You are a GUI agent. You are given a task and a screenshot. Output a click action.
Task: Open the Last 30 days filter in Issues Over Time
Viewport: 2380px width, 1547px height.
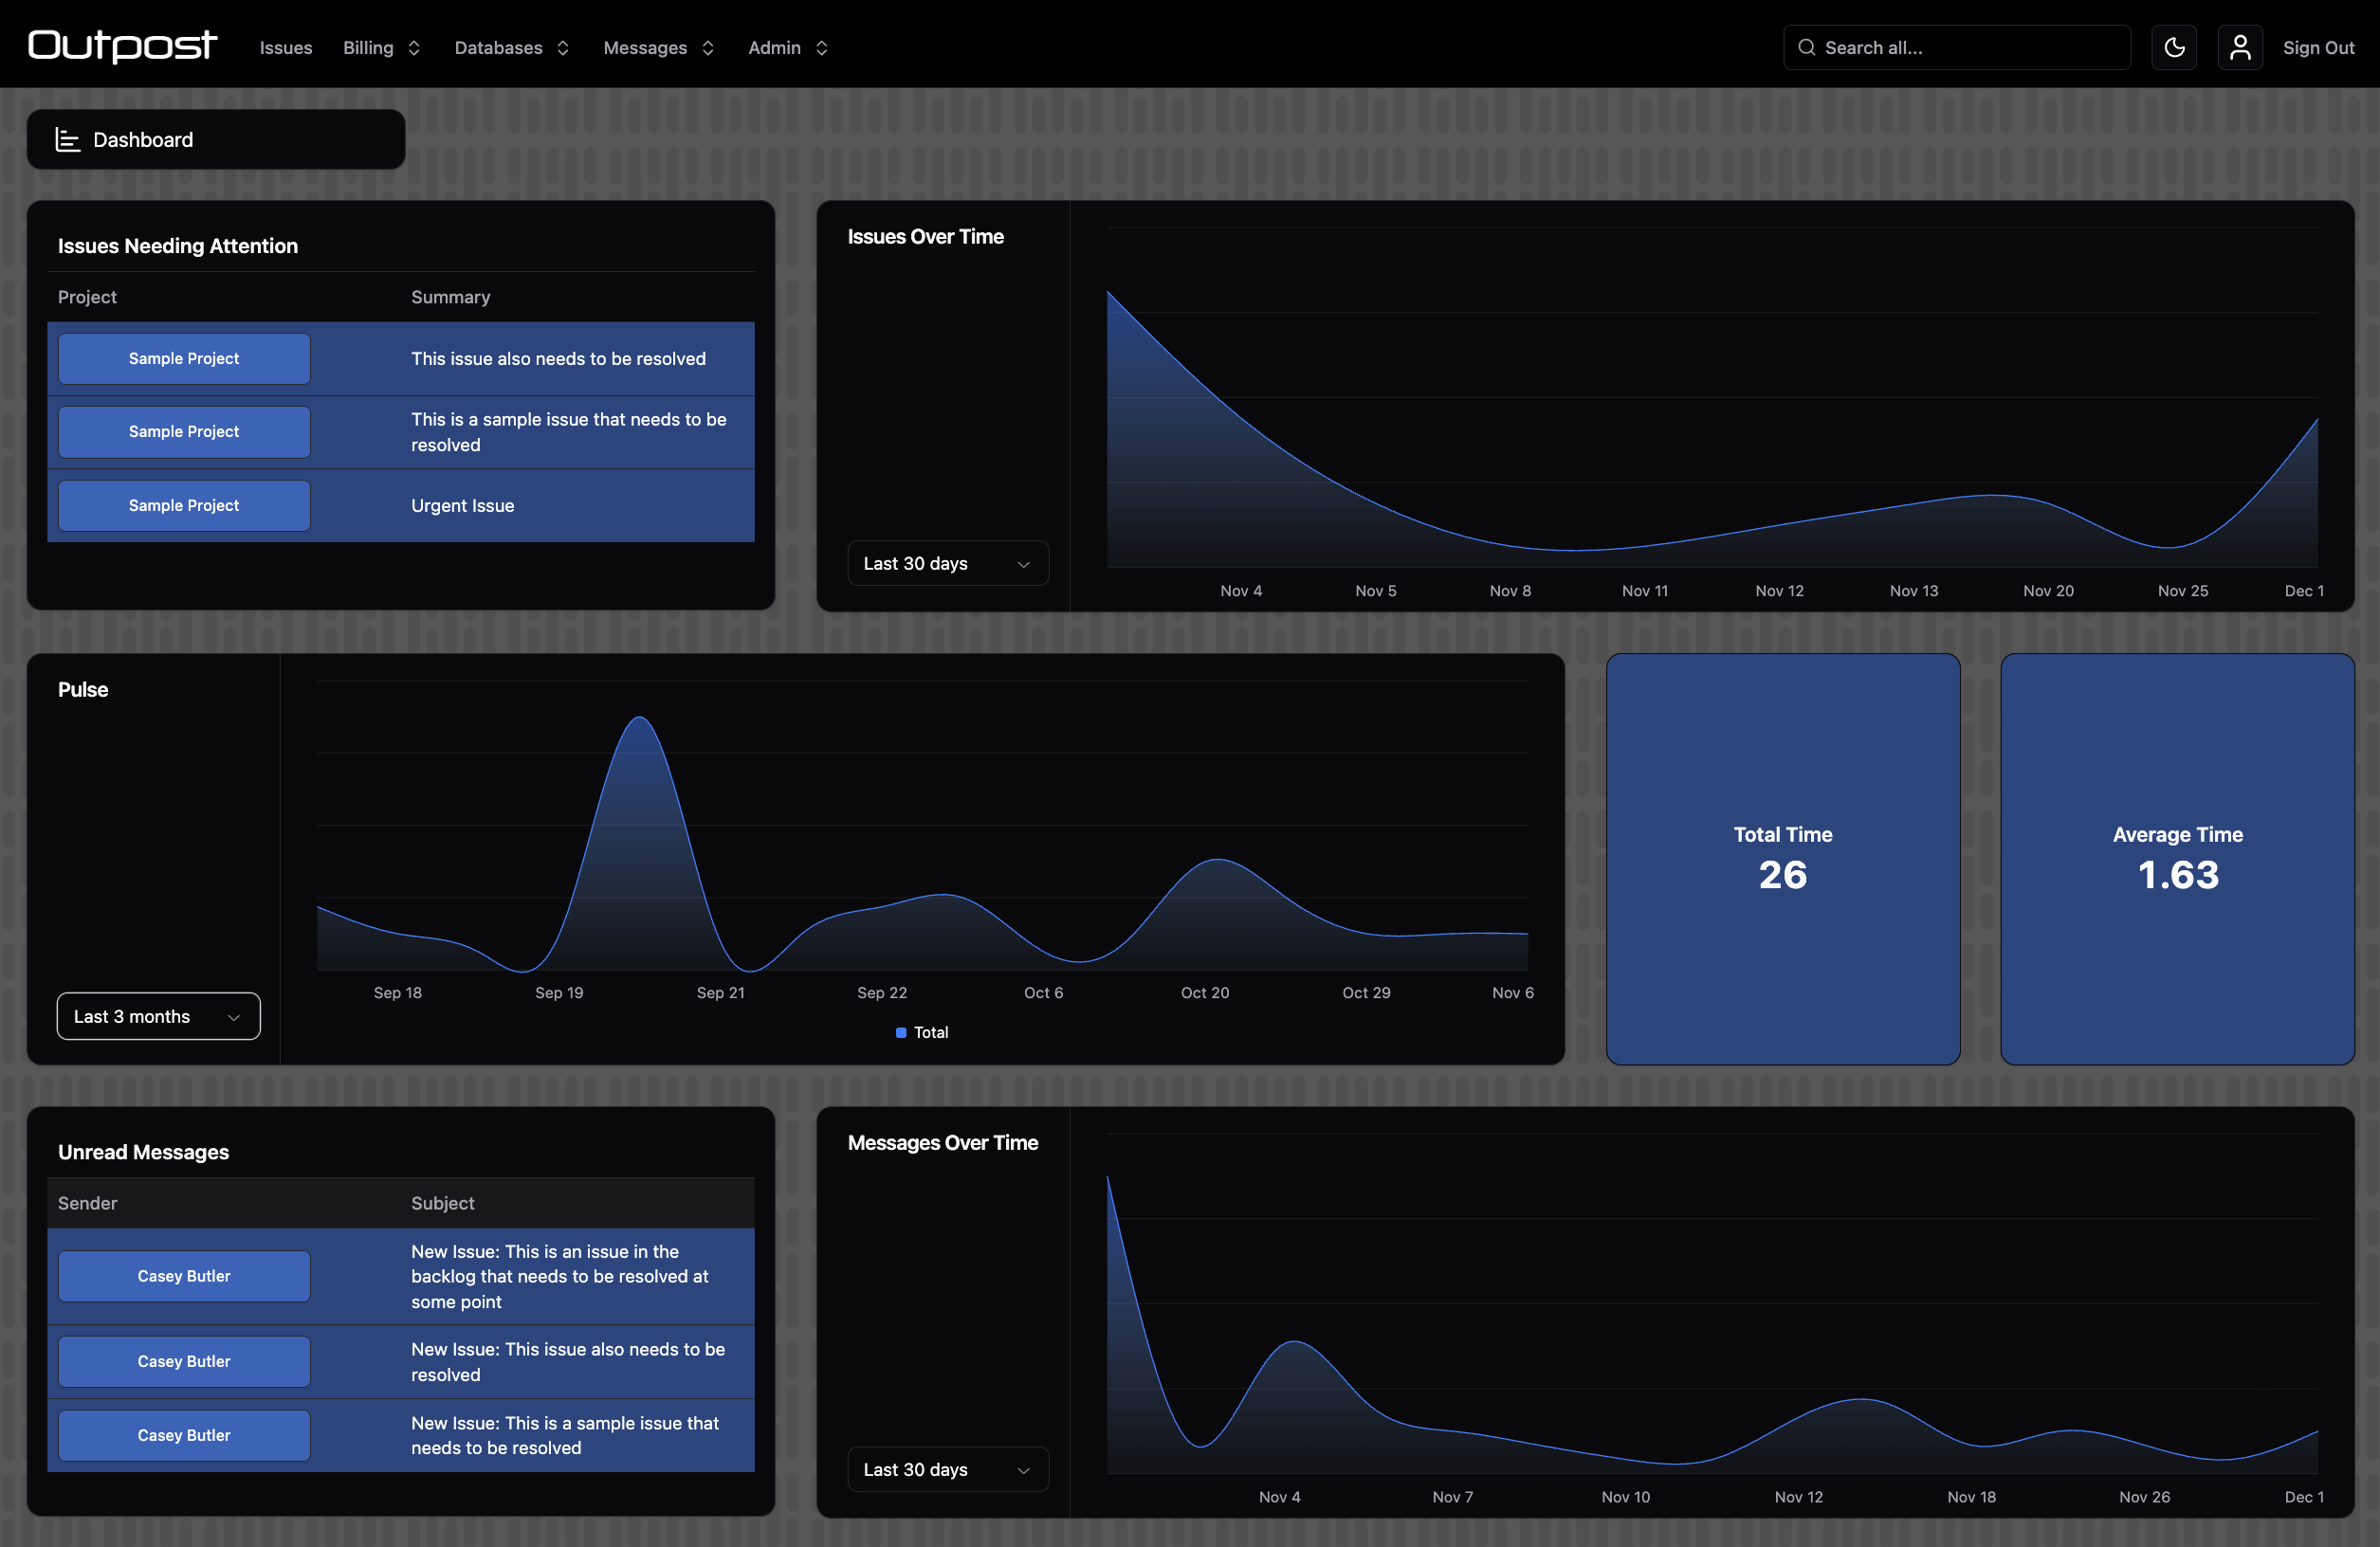point(946,563)
